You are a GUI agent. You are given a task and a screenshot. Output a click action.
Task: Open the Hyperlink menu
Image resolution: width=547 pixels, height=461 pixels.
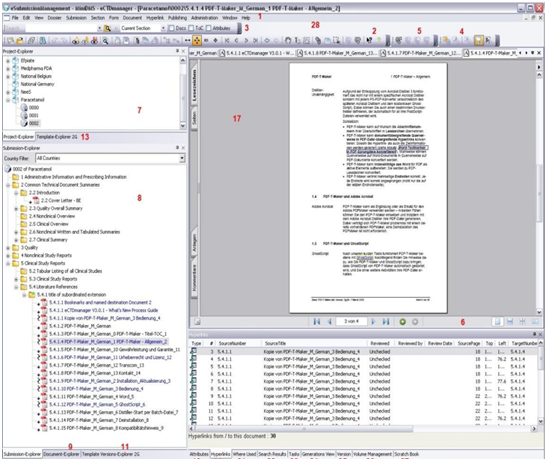(x=155, y=18)
